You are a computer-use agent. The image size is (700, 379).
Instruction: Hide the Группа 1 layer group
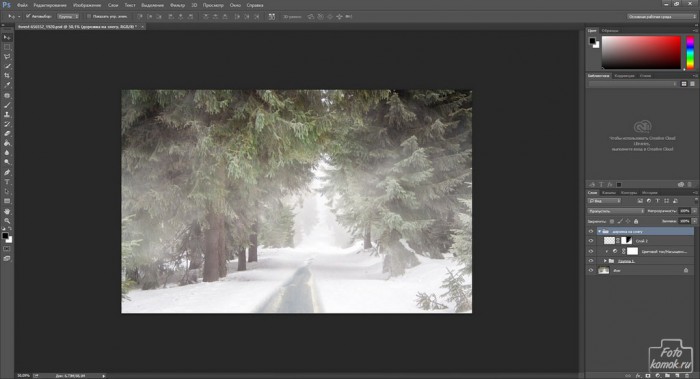[x=591, y=261]
